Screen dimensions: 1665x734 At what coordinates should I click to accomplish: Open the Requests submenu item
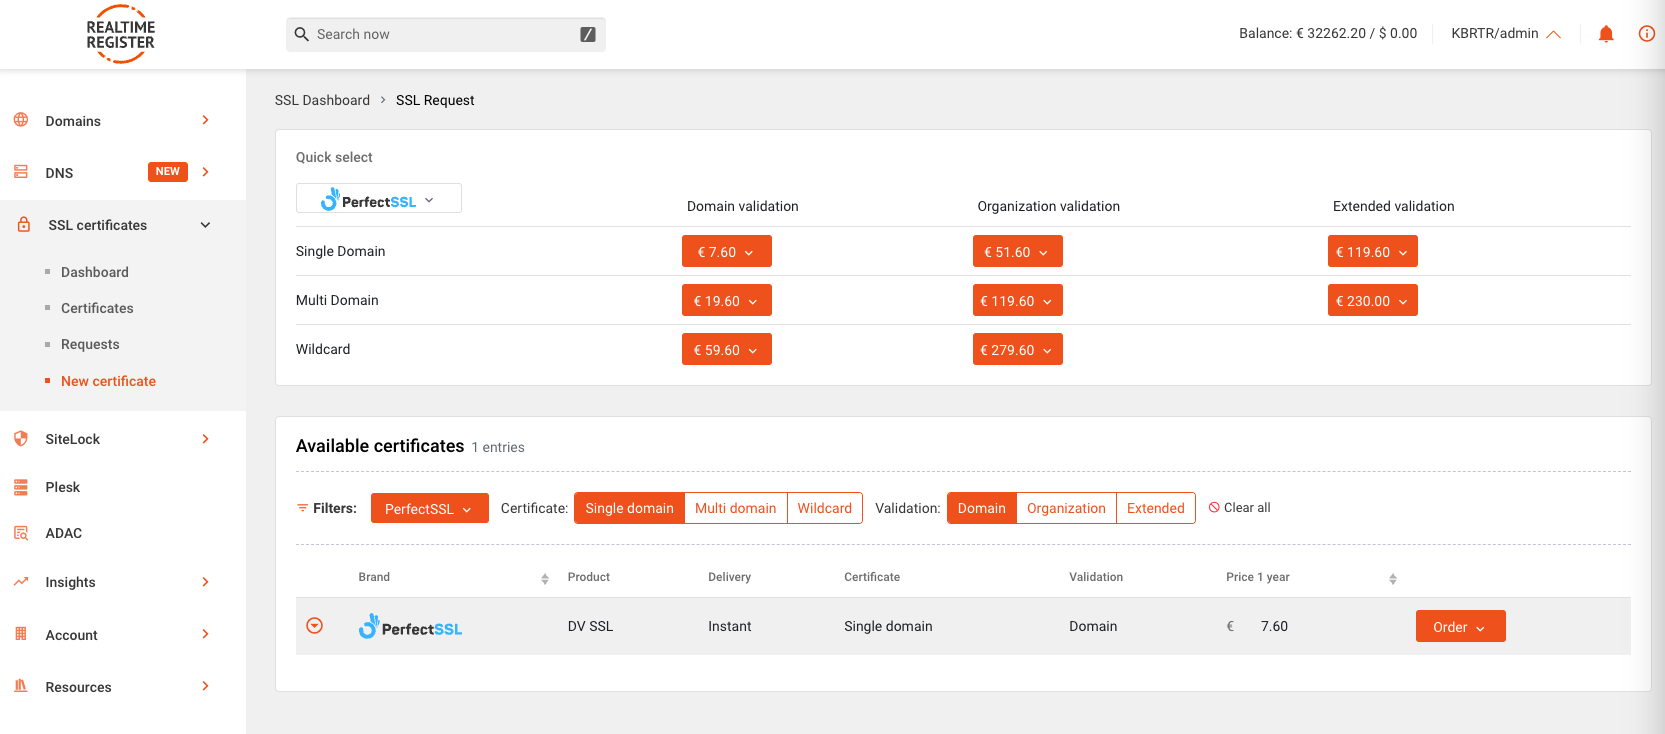pyautogui.click(x=90, y=344)
